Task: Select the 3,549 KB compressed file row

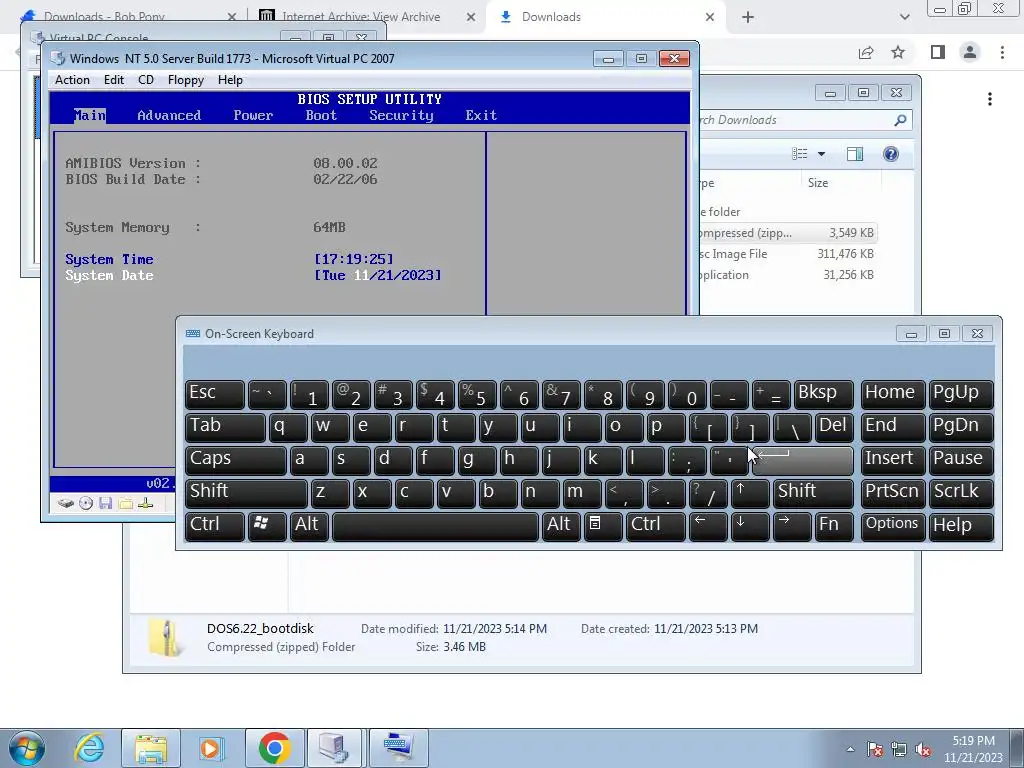Action: [788, 233]
